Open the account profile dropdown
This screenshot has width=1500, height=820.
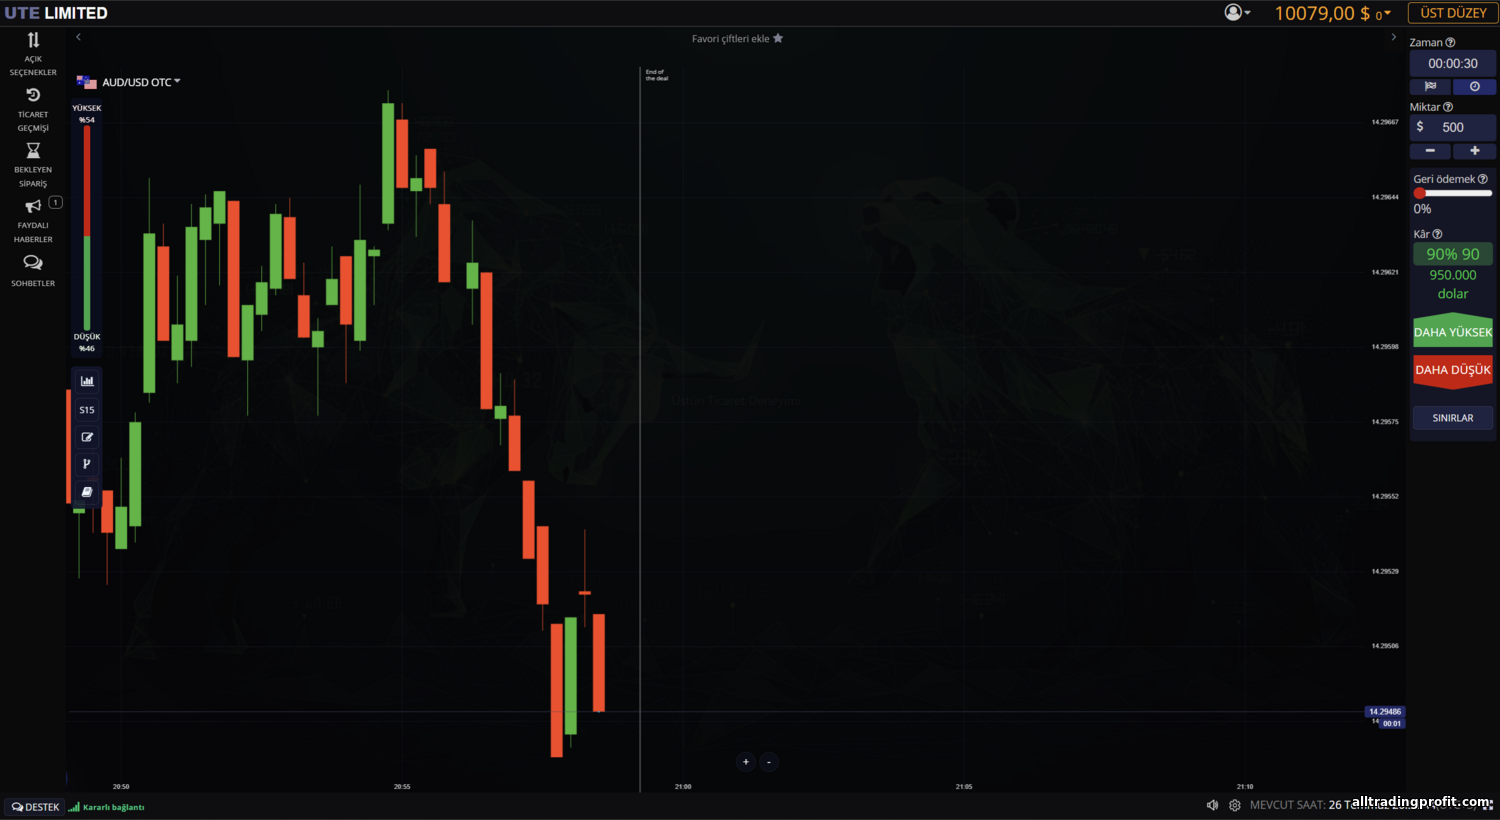(x=1237, y=13)
